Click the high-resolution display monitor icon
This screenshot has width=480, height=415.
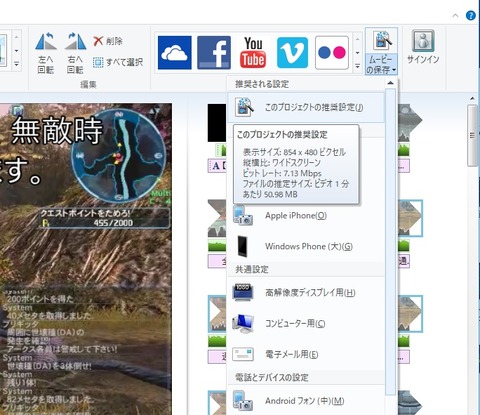(243, 293)
